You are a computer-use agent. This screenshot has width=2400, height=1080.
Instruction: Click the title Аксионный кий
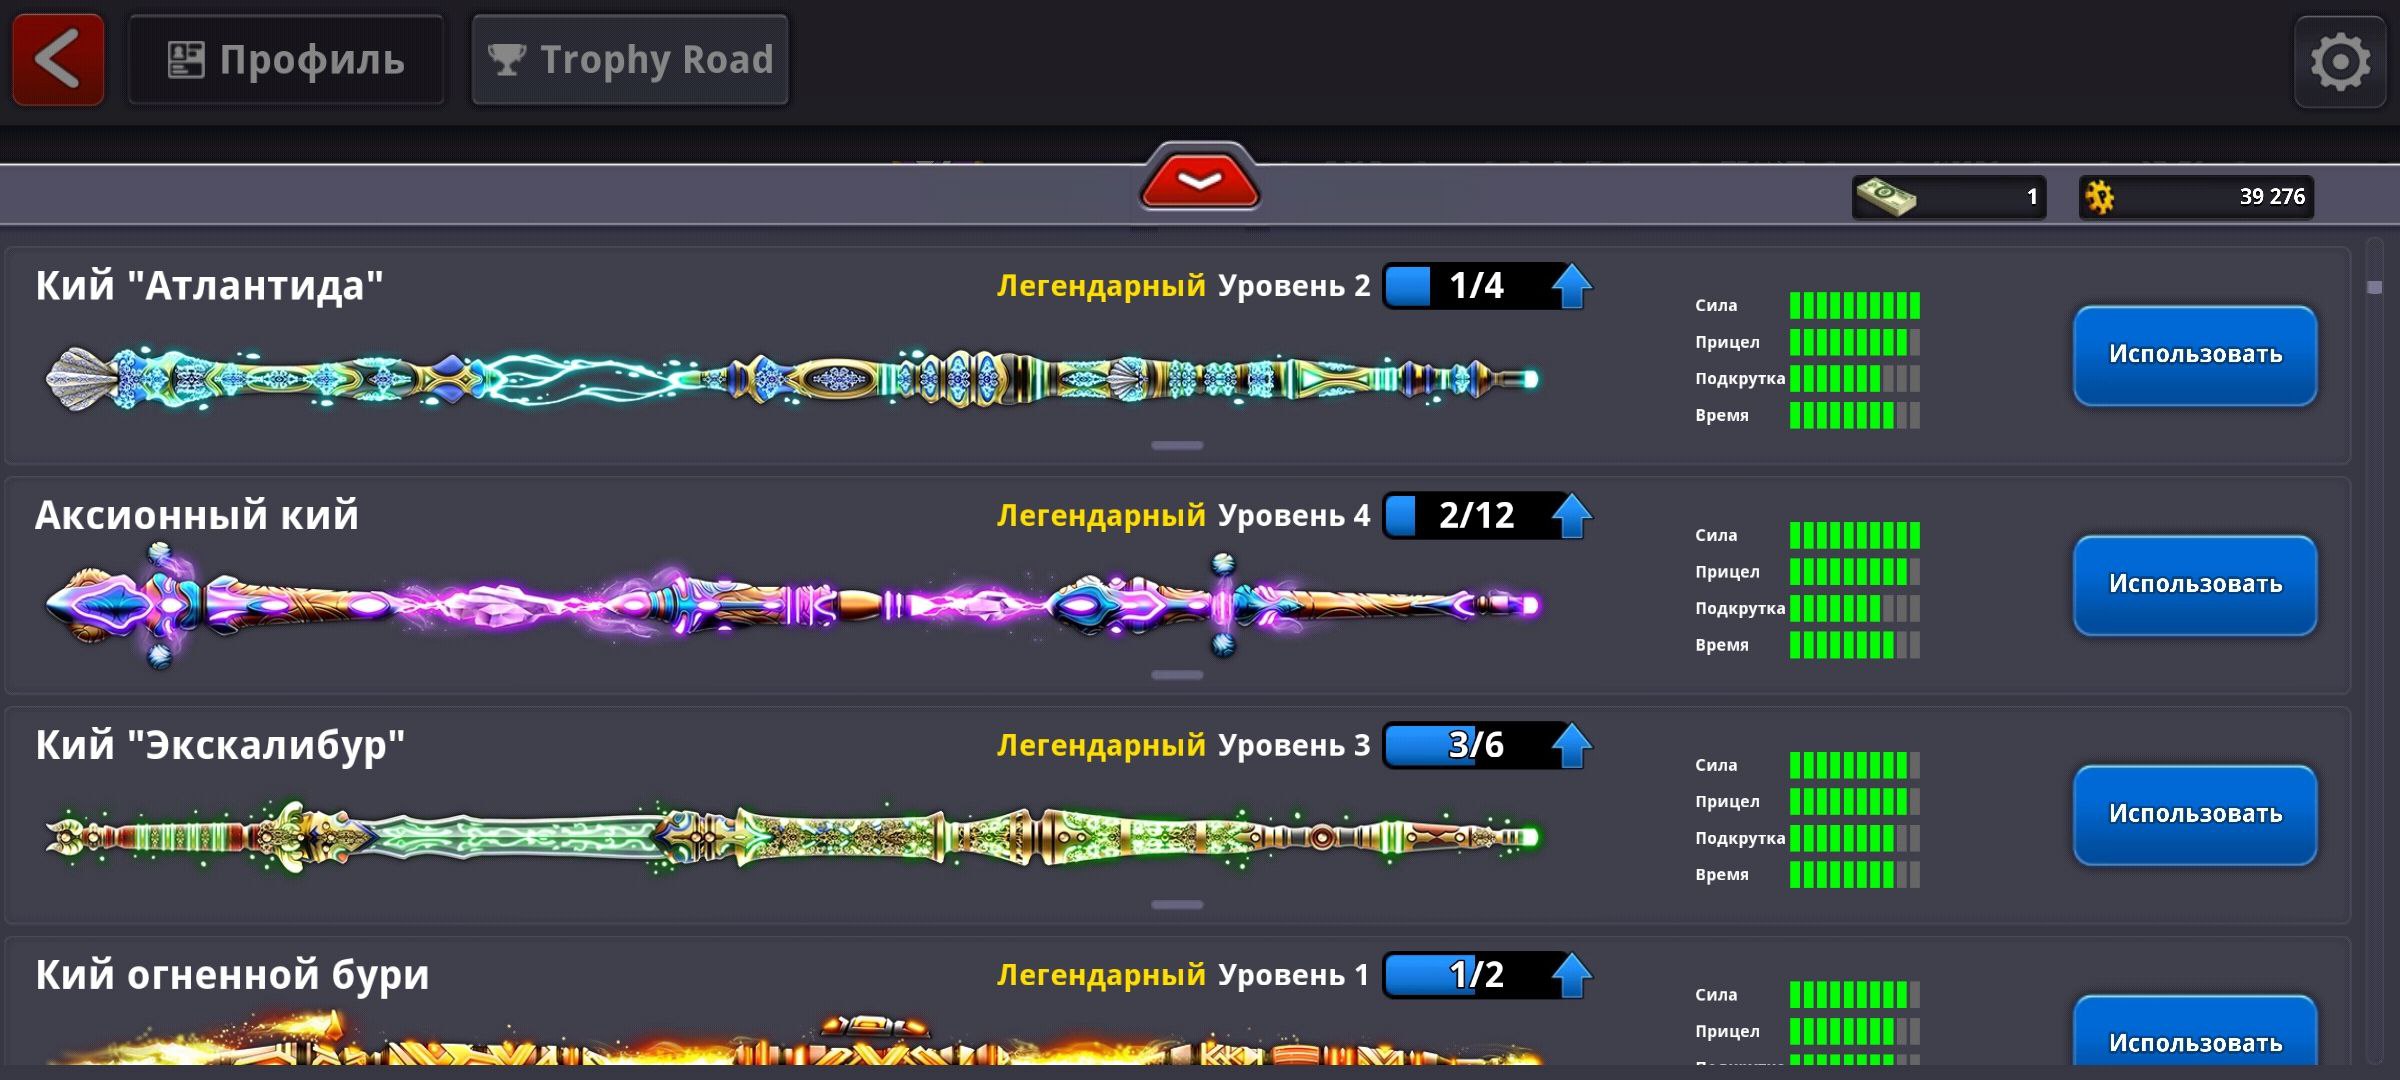tap(197, 516)
